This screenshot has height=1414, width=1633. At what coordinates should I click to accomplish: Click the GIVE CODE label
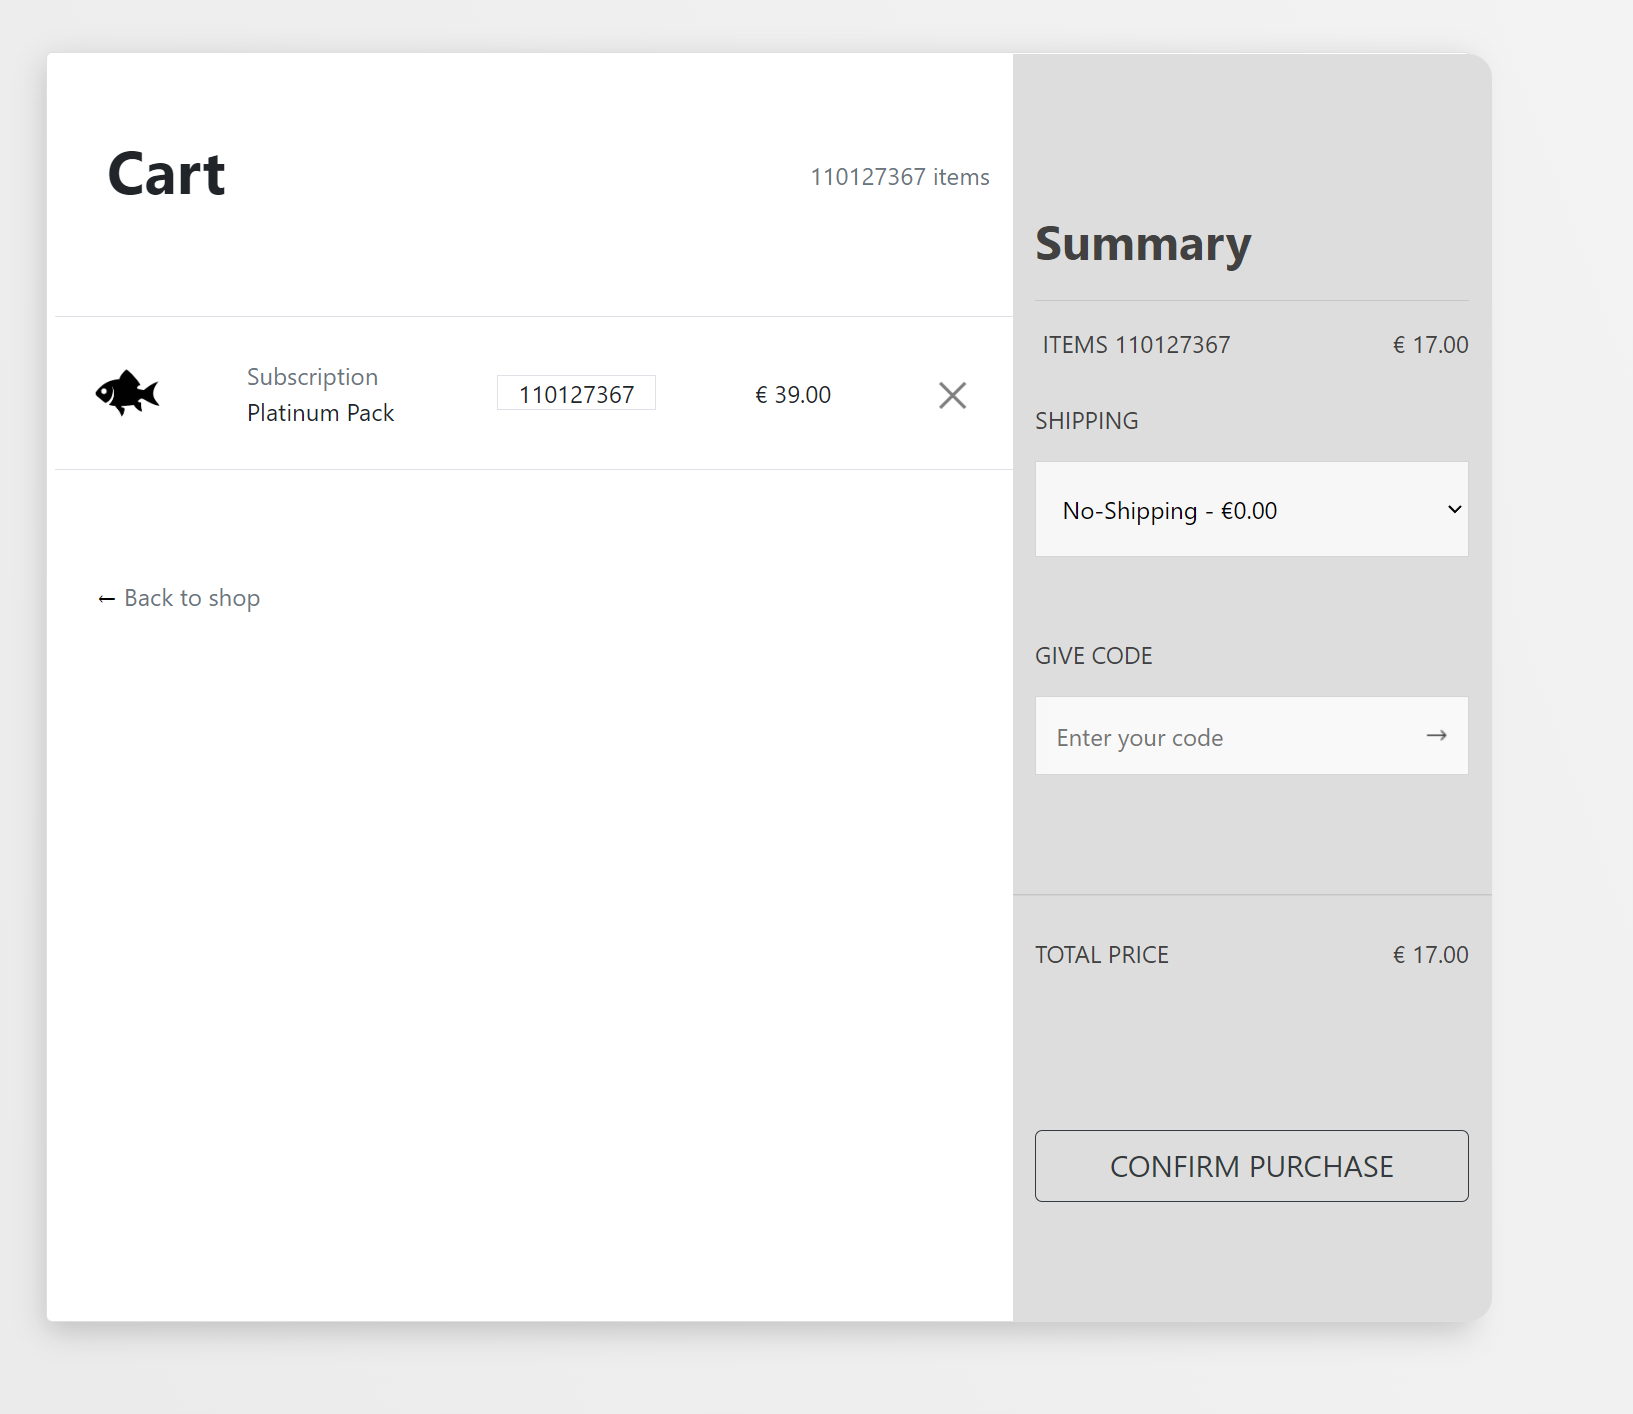[x=1093, y=656]
